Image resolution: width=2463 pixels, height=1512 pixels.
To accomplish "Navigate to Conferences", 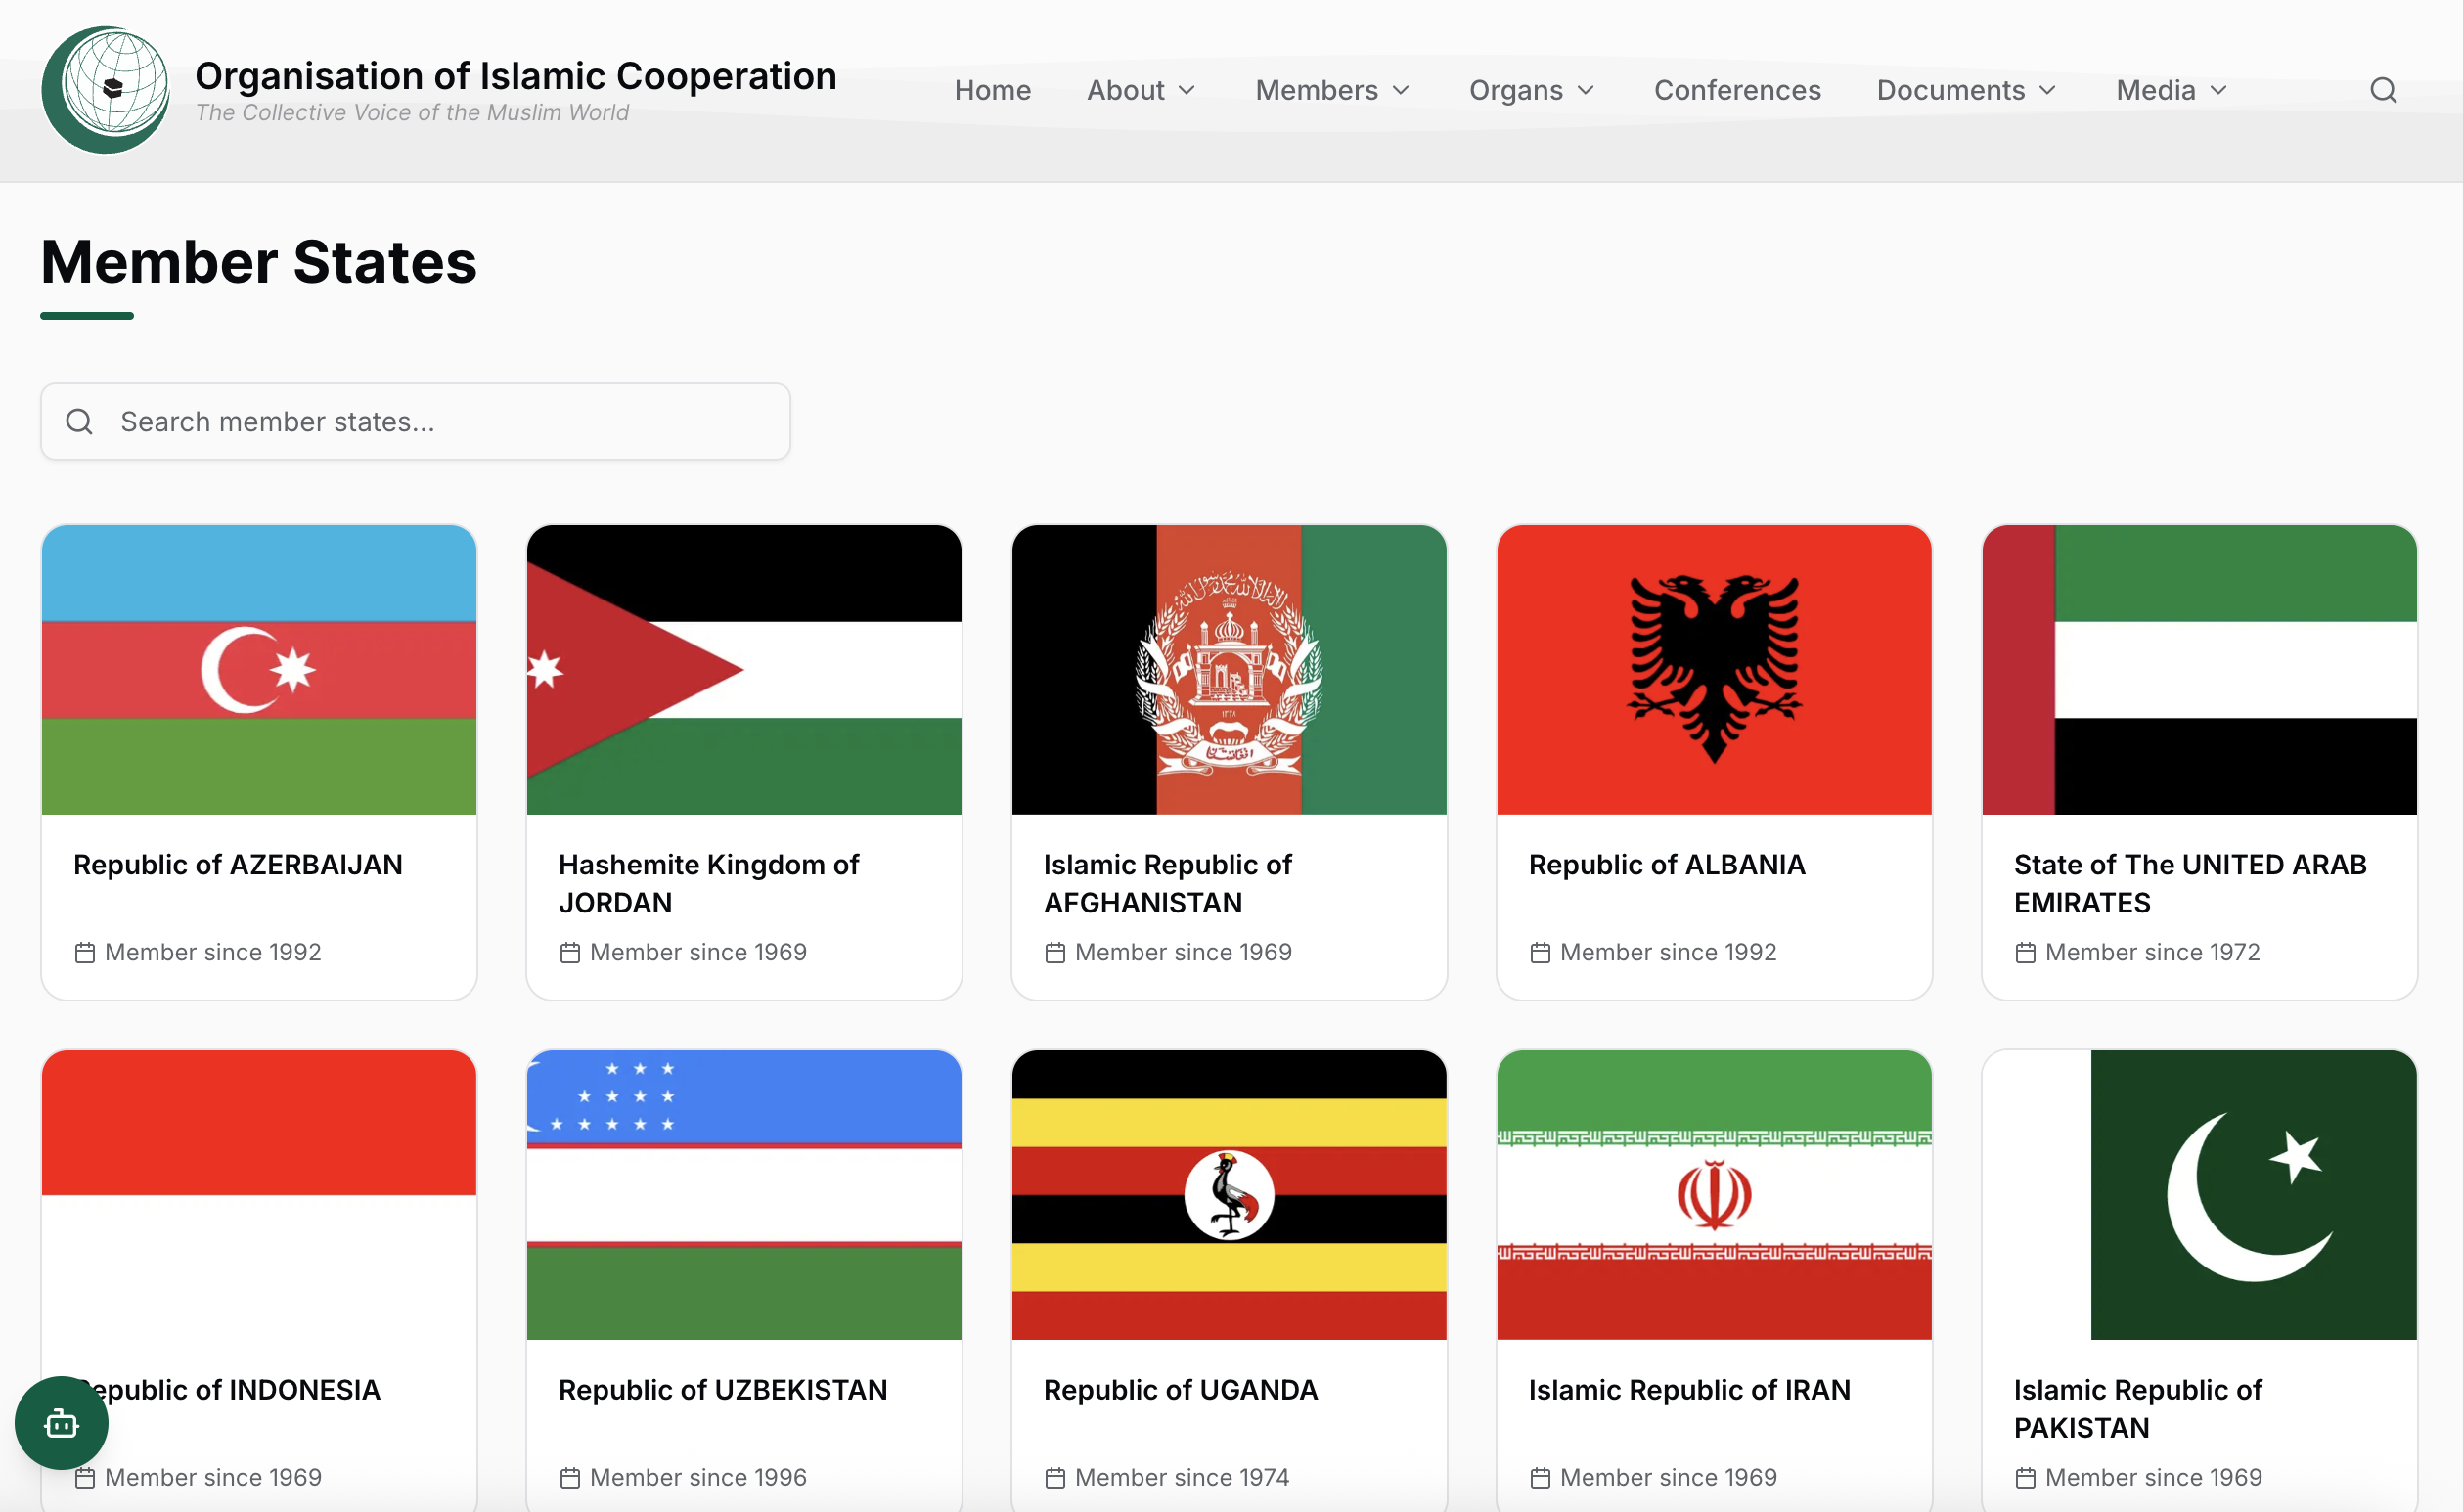I will 1737,90.
